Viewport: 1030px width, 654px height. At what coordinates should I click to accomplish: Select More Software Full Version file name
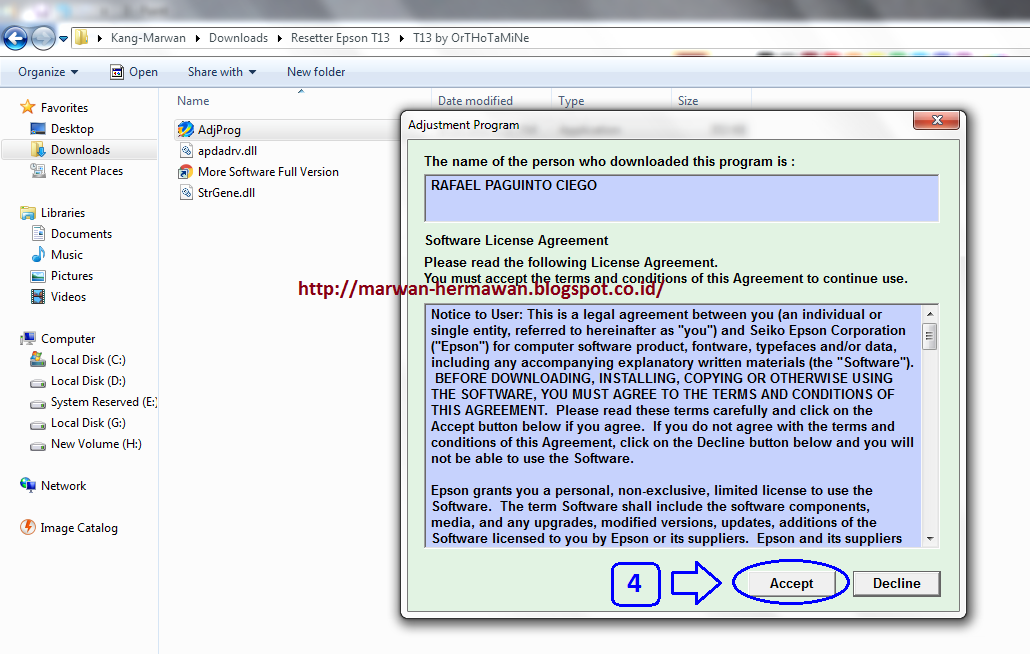point(269,172)
